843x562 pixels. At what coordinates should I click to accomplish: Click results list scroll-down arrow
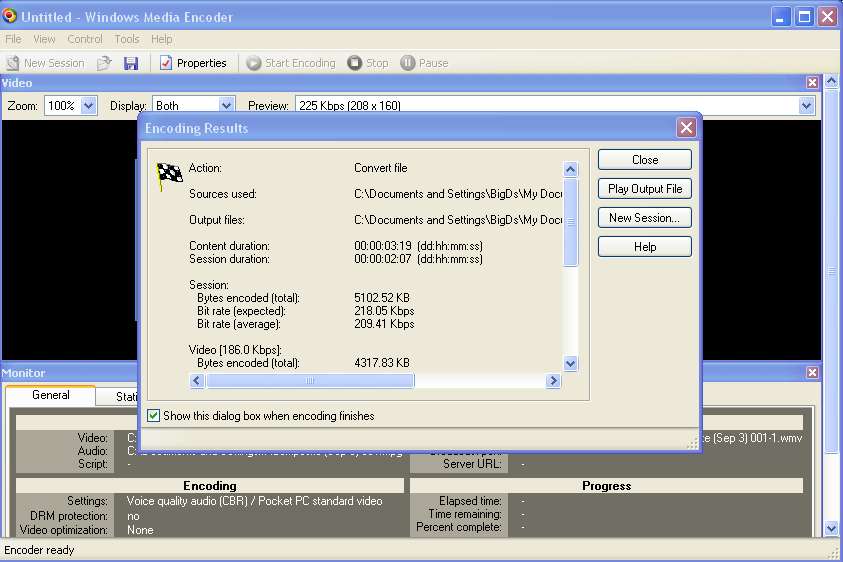570,364
